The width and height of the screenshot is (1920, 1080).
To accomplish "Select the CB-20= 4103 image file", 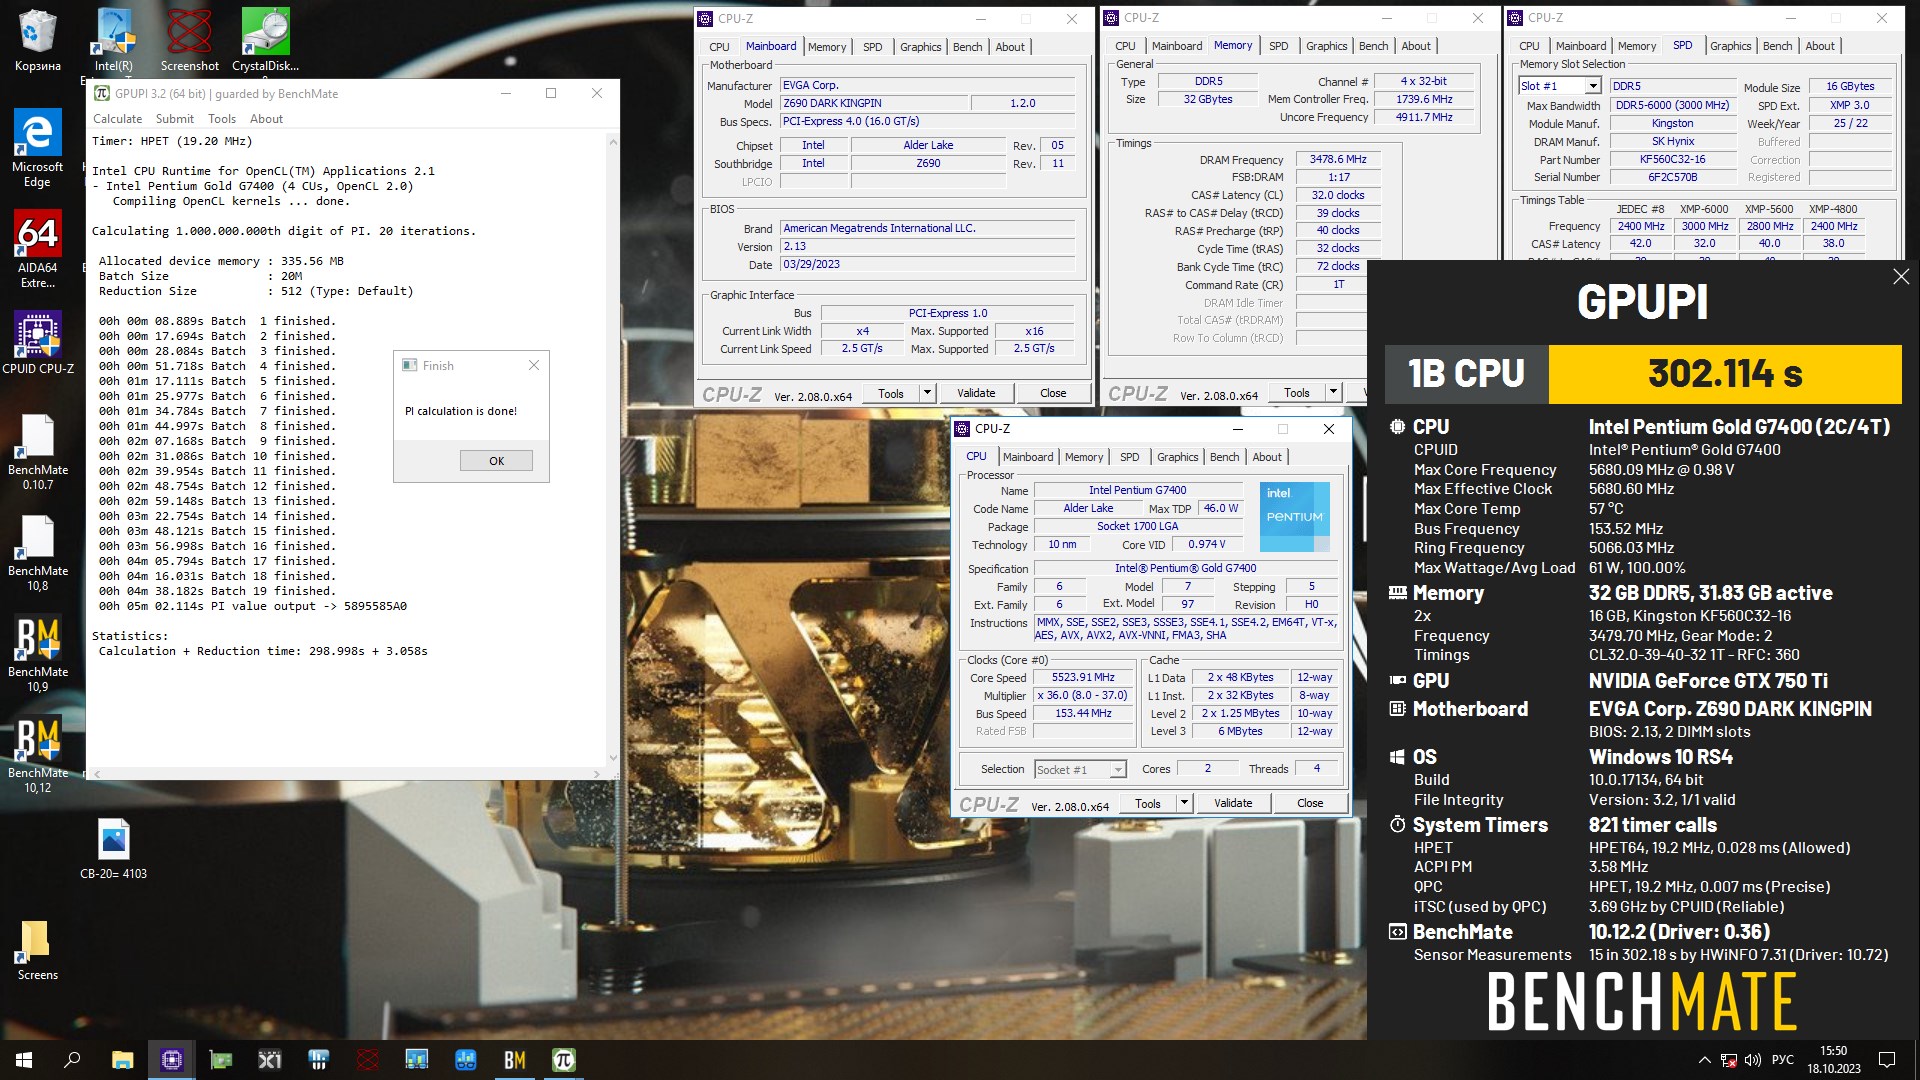I will pos(113,848).
